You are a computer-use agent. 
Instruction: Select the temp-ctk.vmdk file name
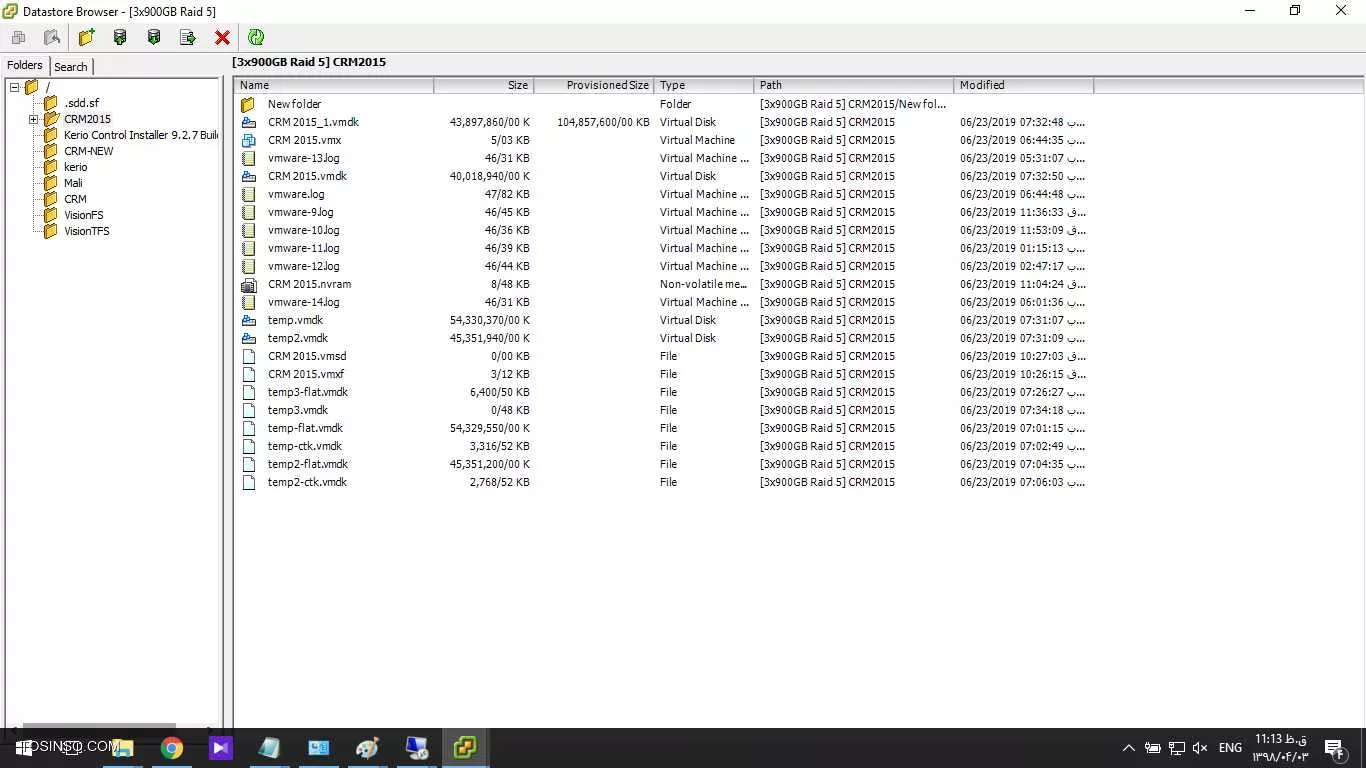tap(305, 446)
